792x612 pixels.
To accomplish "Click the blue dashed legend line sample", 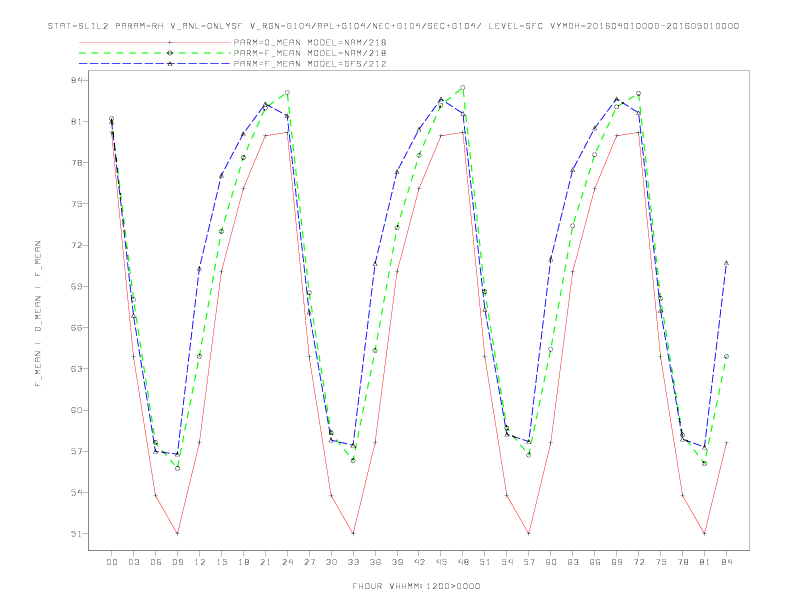I will [155, 64].
